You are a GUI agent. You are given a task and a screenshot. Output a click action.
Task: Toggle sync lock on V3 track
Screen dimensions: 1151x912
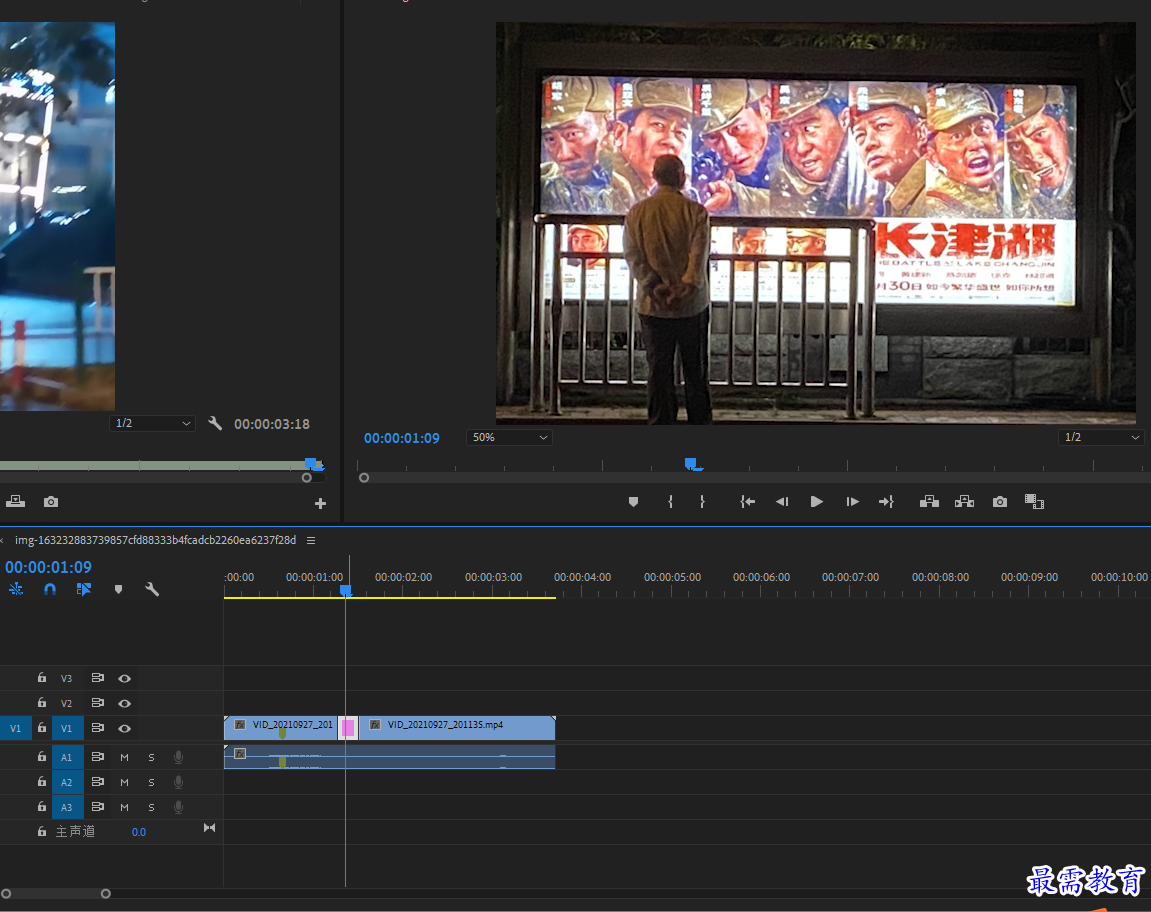pyautogui.click(x=98, y=678)
